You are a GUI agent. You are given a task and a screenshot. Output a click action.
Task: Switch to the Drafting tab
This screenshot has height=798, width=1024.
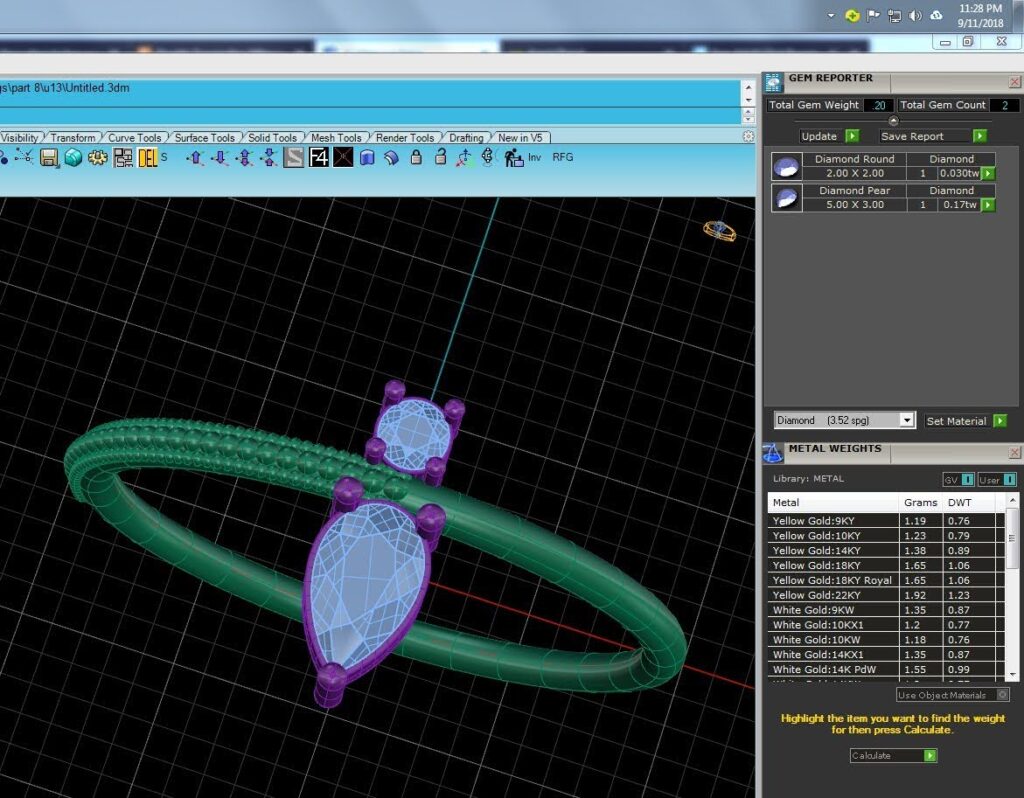pyautogui.click(x=466, y=138)
